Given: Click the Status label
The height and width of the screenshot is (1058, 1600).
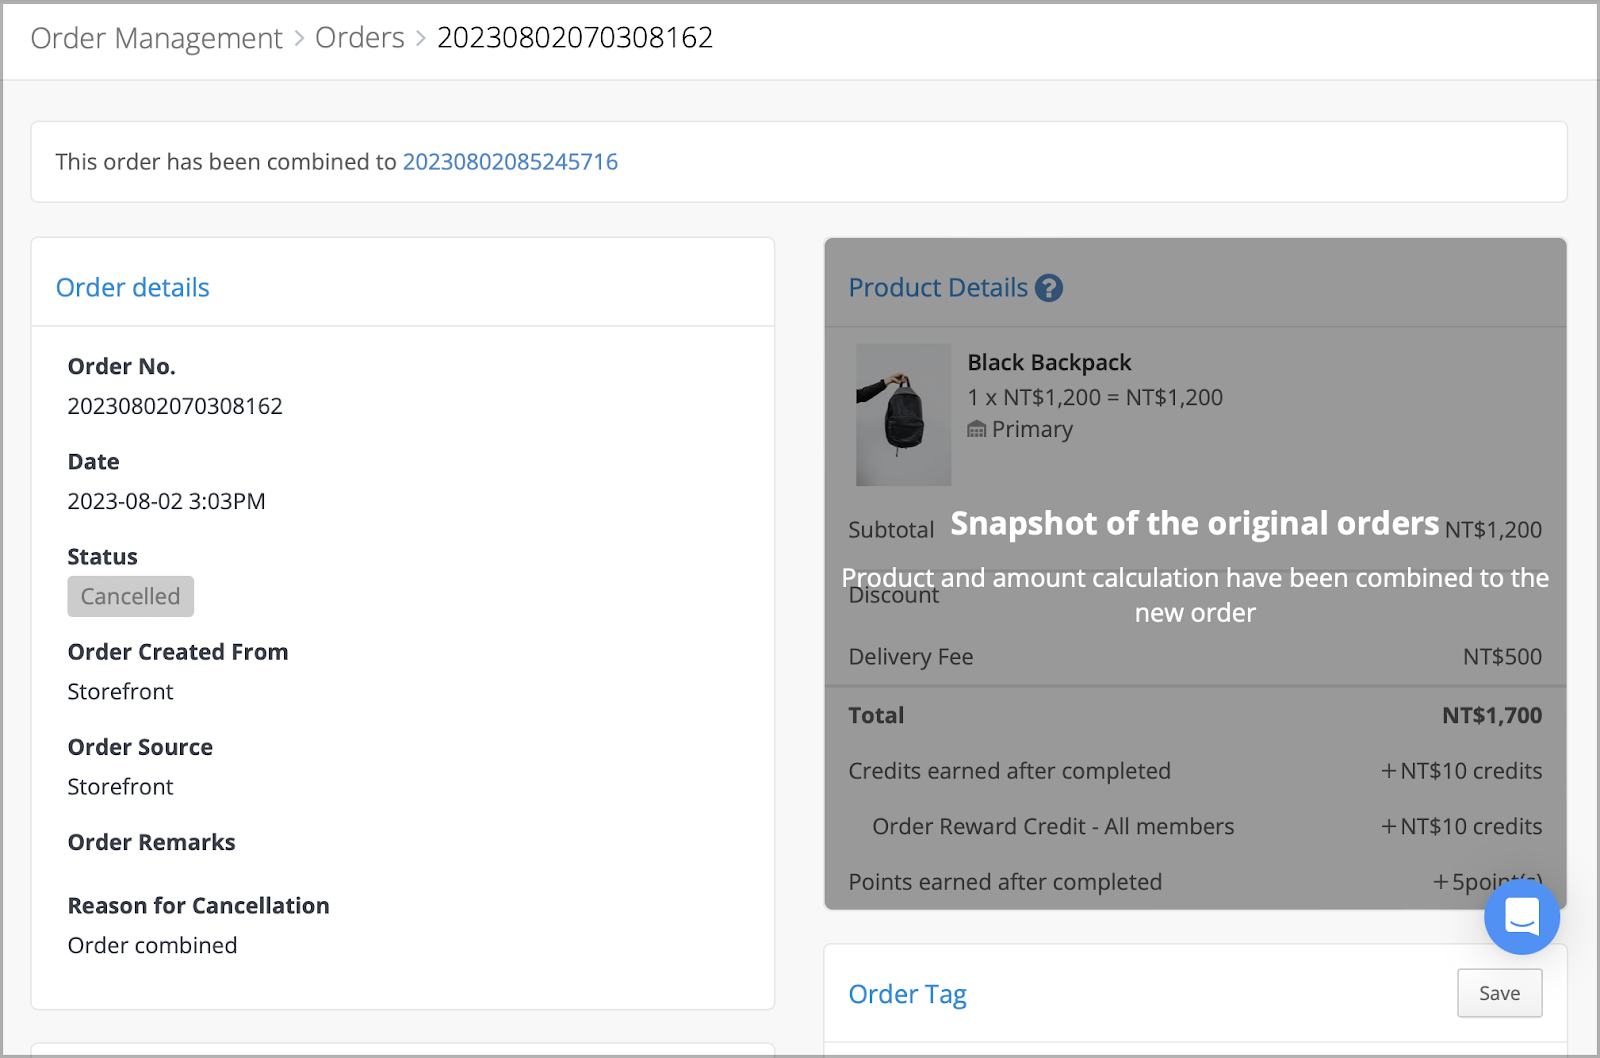Looking at the screenshot, I should pyautogui.click(x=102, y=557).
